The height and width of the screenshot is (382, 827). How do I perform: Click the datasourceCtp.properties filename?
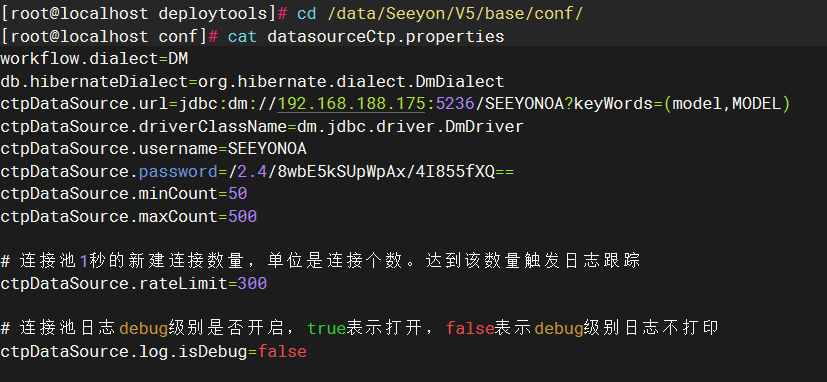tap(386, 36)
